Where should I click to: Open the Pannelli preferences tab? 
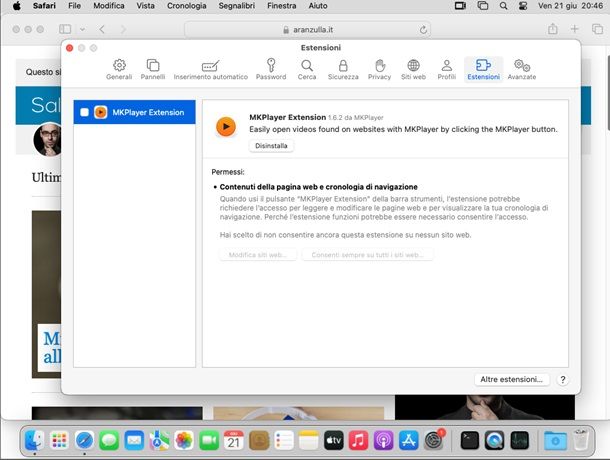pyautogui.click(x=153, y=70)
